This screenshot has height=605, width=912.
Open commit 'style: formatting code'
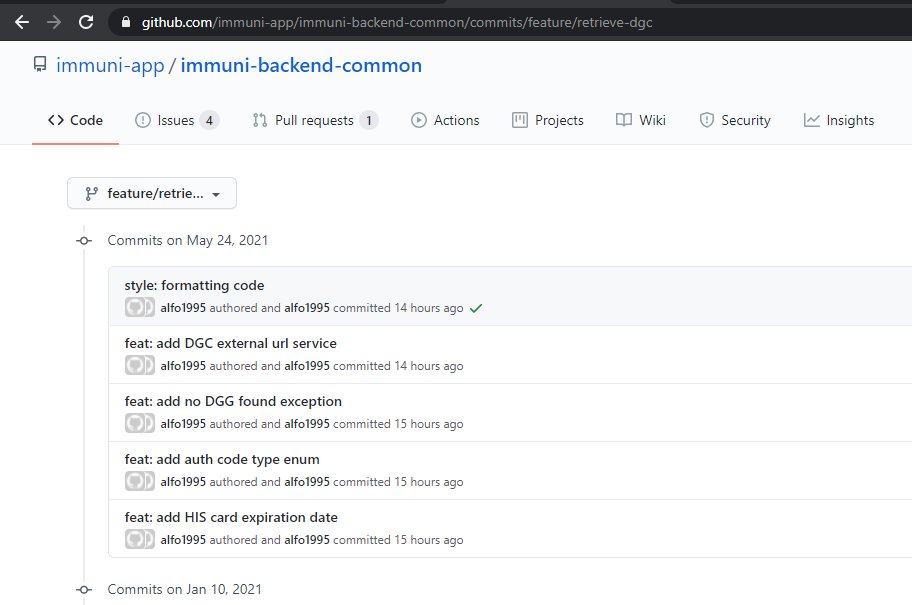[x=194, y=285]
